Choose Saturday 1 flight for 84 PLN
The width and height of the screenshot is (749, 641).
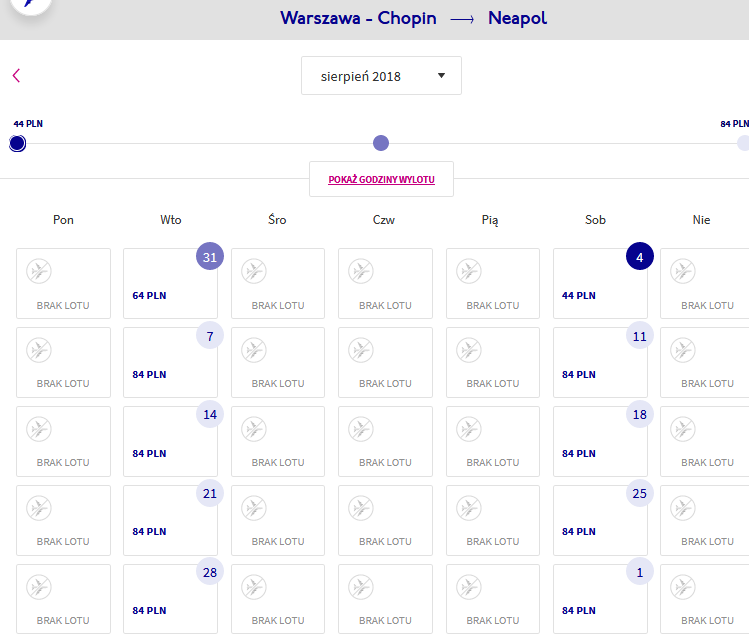point(600,599)
